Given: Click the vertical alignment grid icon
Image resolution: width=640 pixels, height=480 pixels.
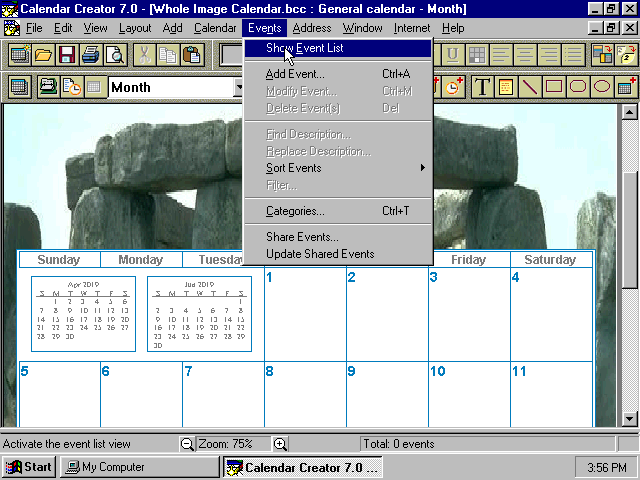Looking at the screenshot, I should 477,54.
